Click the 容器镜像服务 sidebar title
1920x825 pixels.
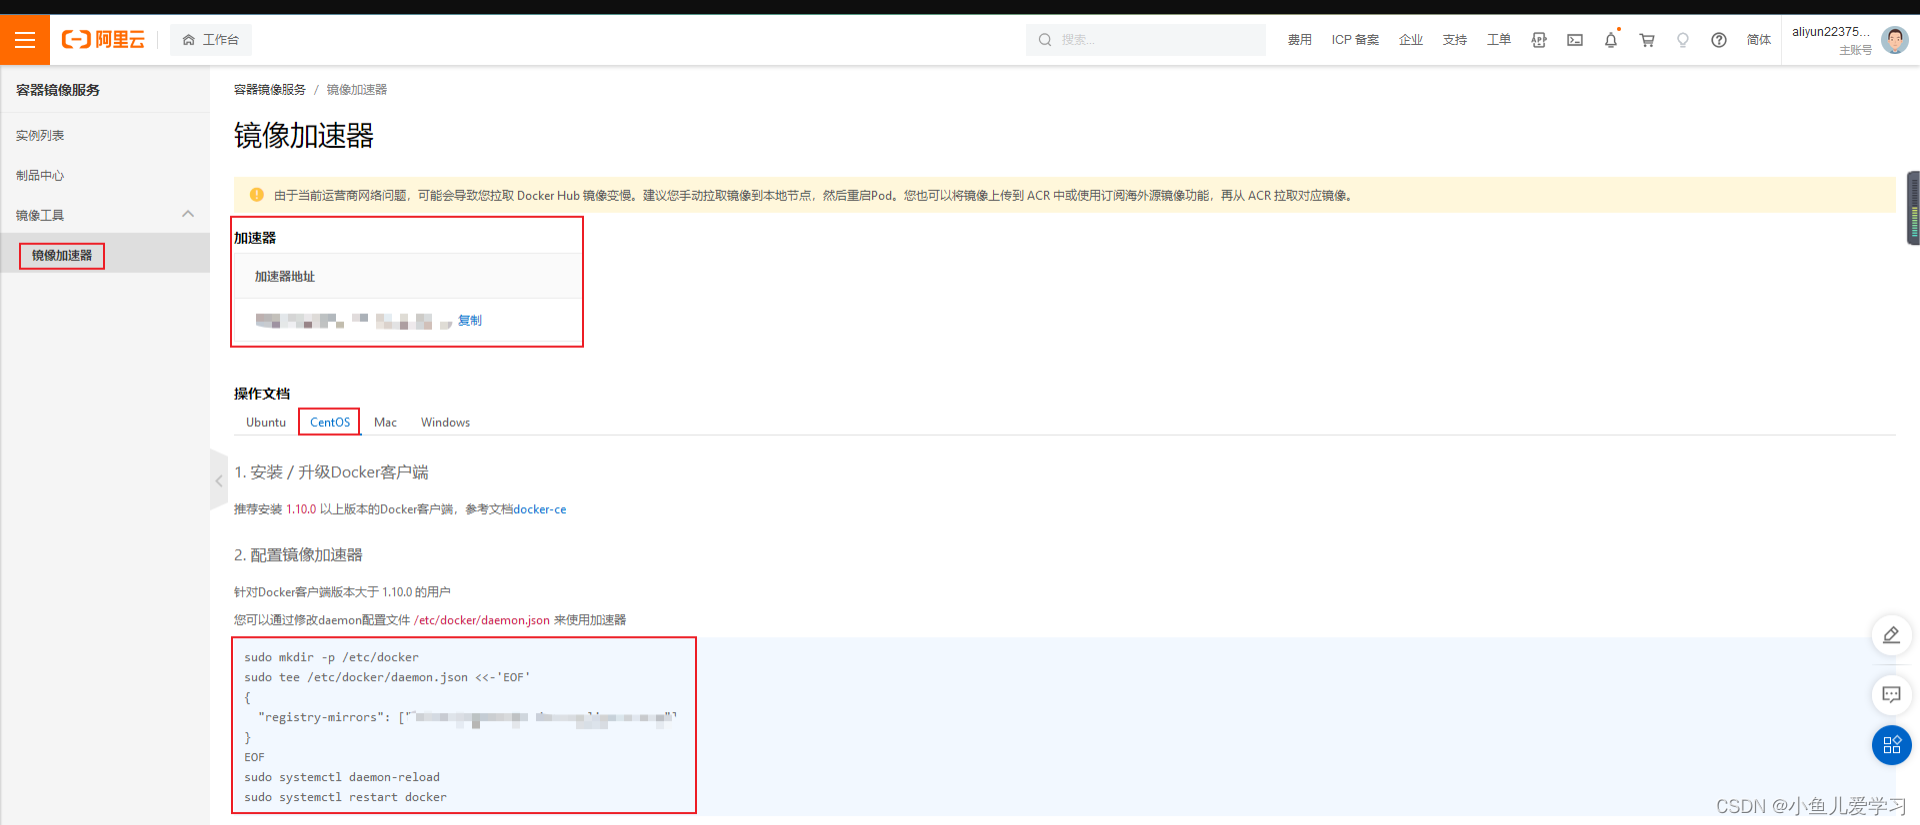click(58, 90)
